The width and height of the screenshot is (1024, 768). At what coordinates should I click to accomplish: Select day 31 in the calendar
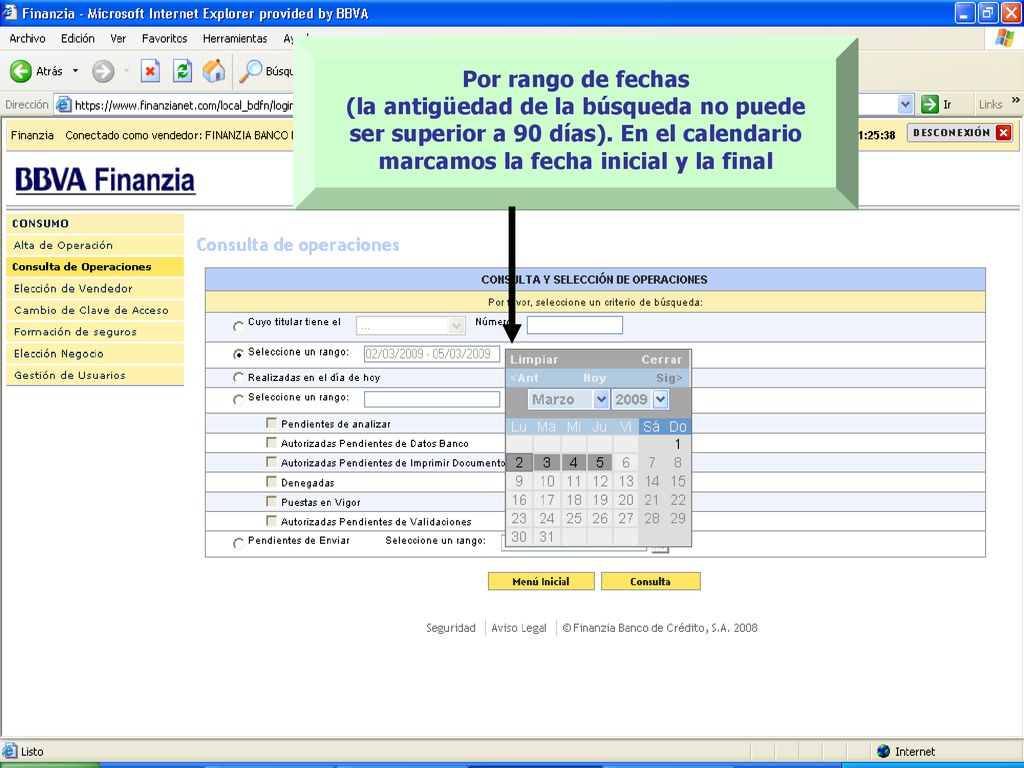coord(547,537)
